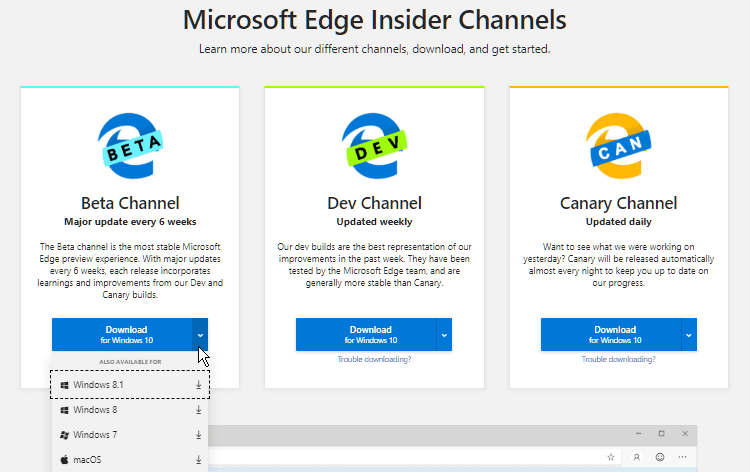Viewport: 750px width, 472px height.
Task: Click the favorites star in preview browser
Action: [611, 457]
